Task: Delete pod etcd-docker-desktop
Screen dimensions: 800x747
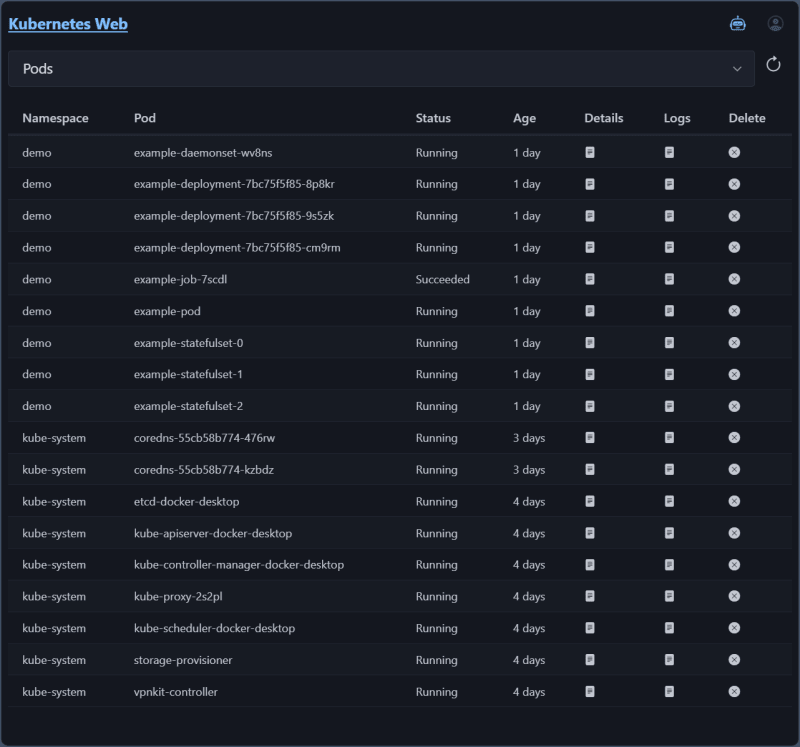Action: 734,502
